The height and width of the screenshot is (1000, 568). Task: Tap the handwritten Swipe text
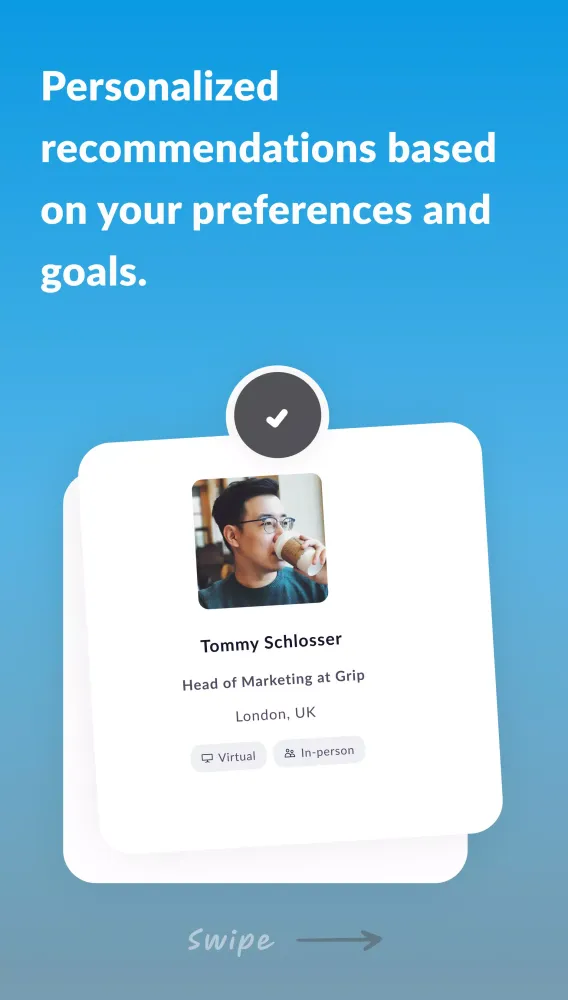tap(231, 941)
